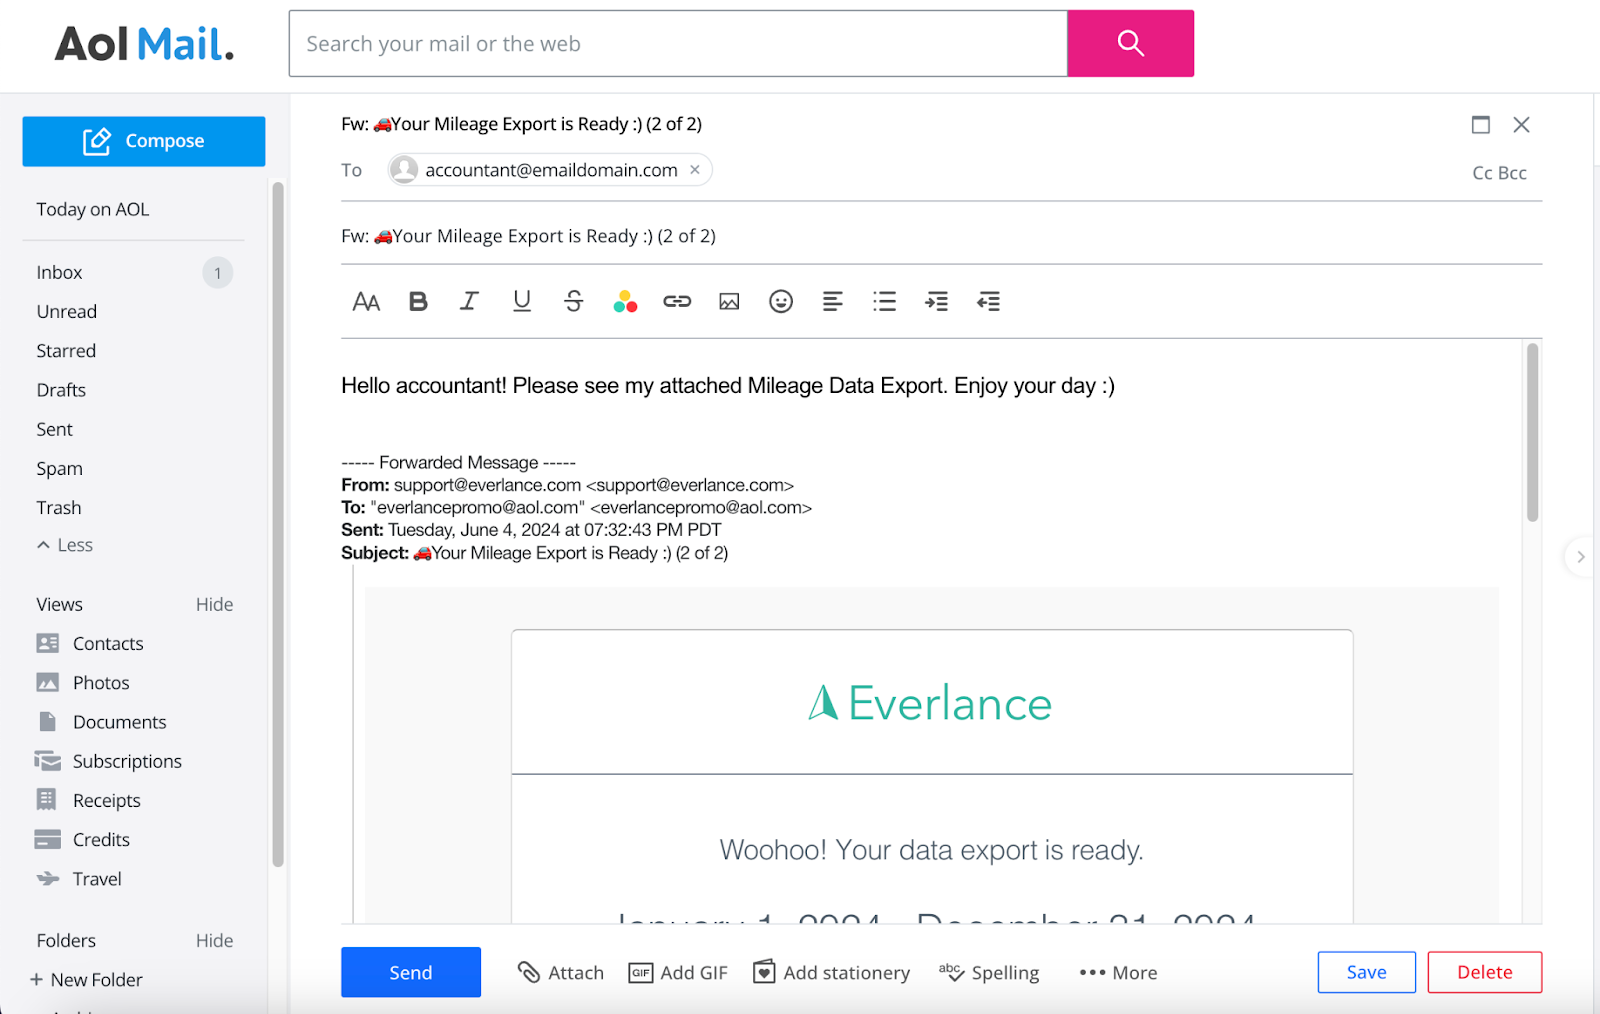This screenshot has height=1014, width=1600.
Task: Open the bulleted list options
Action: point(884,301)
